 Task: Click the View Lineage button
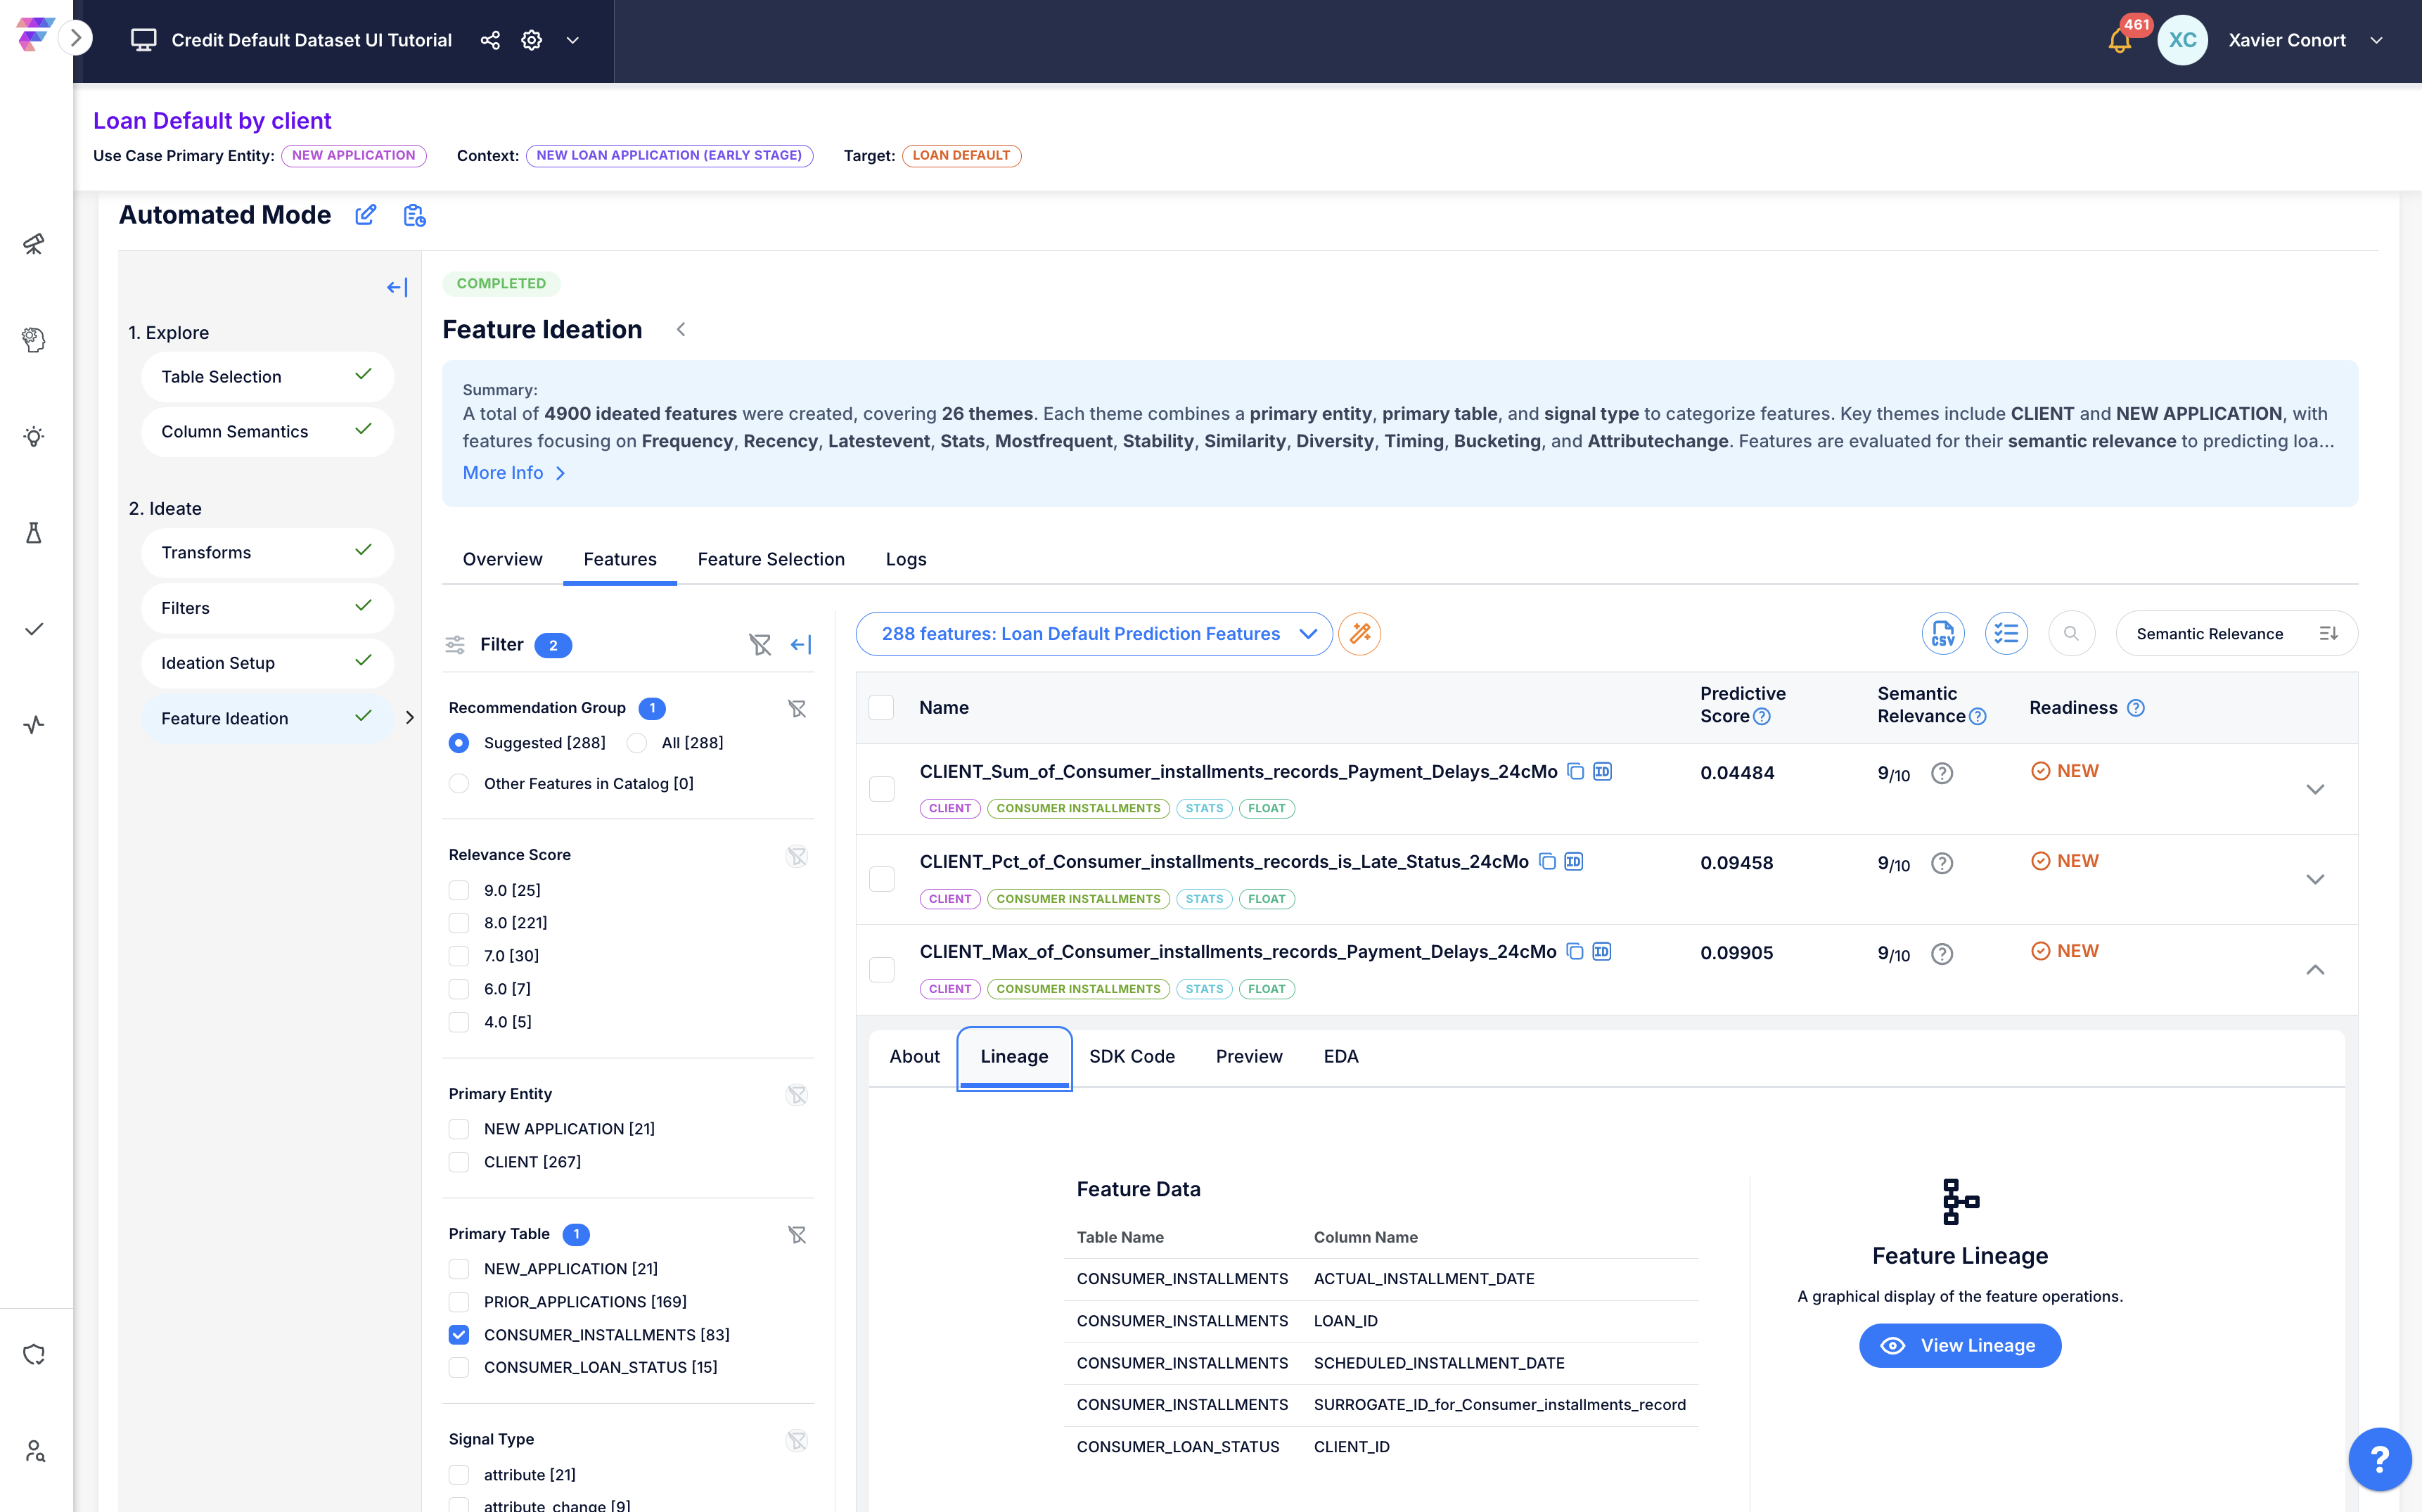point(1959,1346)
